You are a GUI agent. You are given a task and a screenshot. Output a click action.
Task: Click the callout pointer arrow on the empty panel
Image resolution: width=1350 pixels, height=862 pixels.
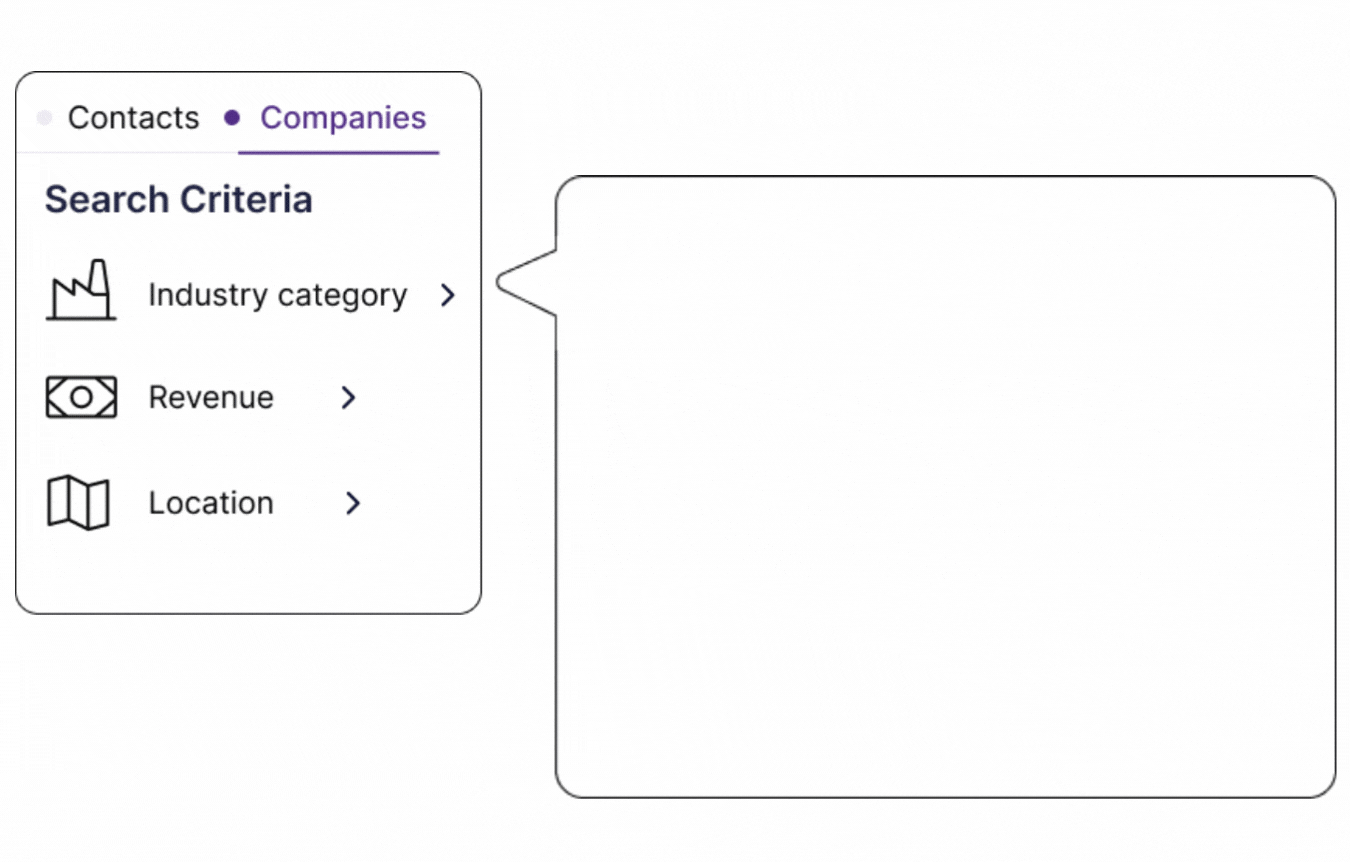tap(524, 283)
